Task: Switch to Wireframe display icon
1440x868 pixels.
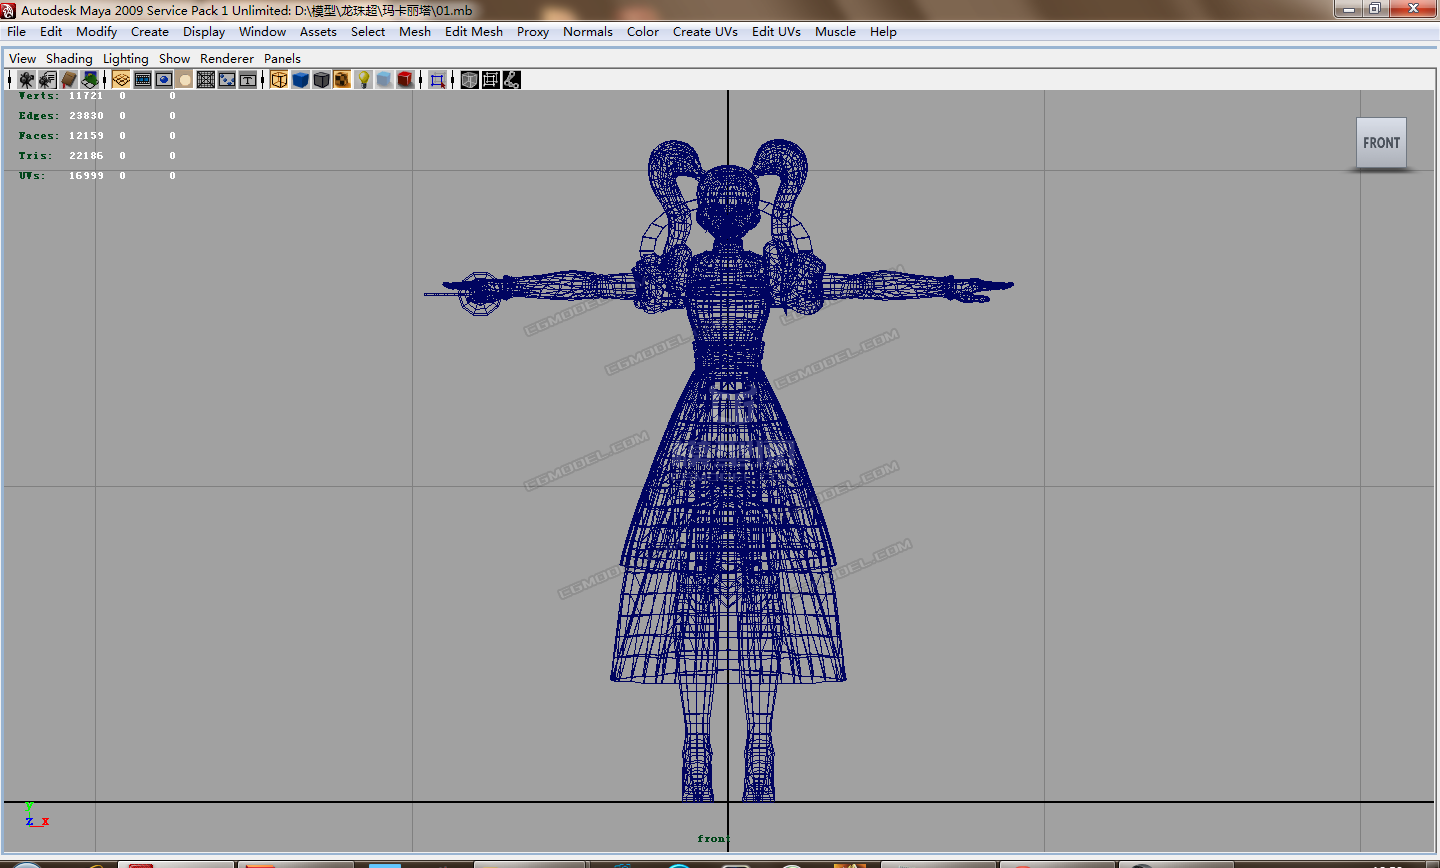Action: (279, 79)
